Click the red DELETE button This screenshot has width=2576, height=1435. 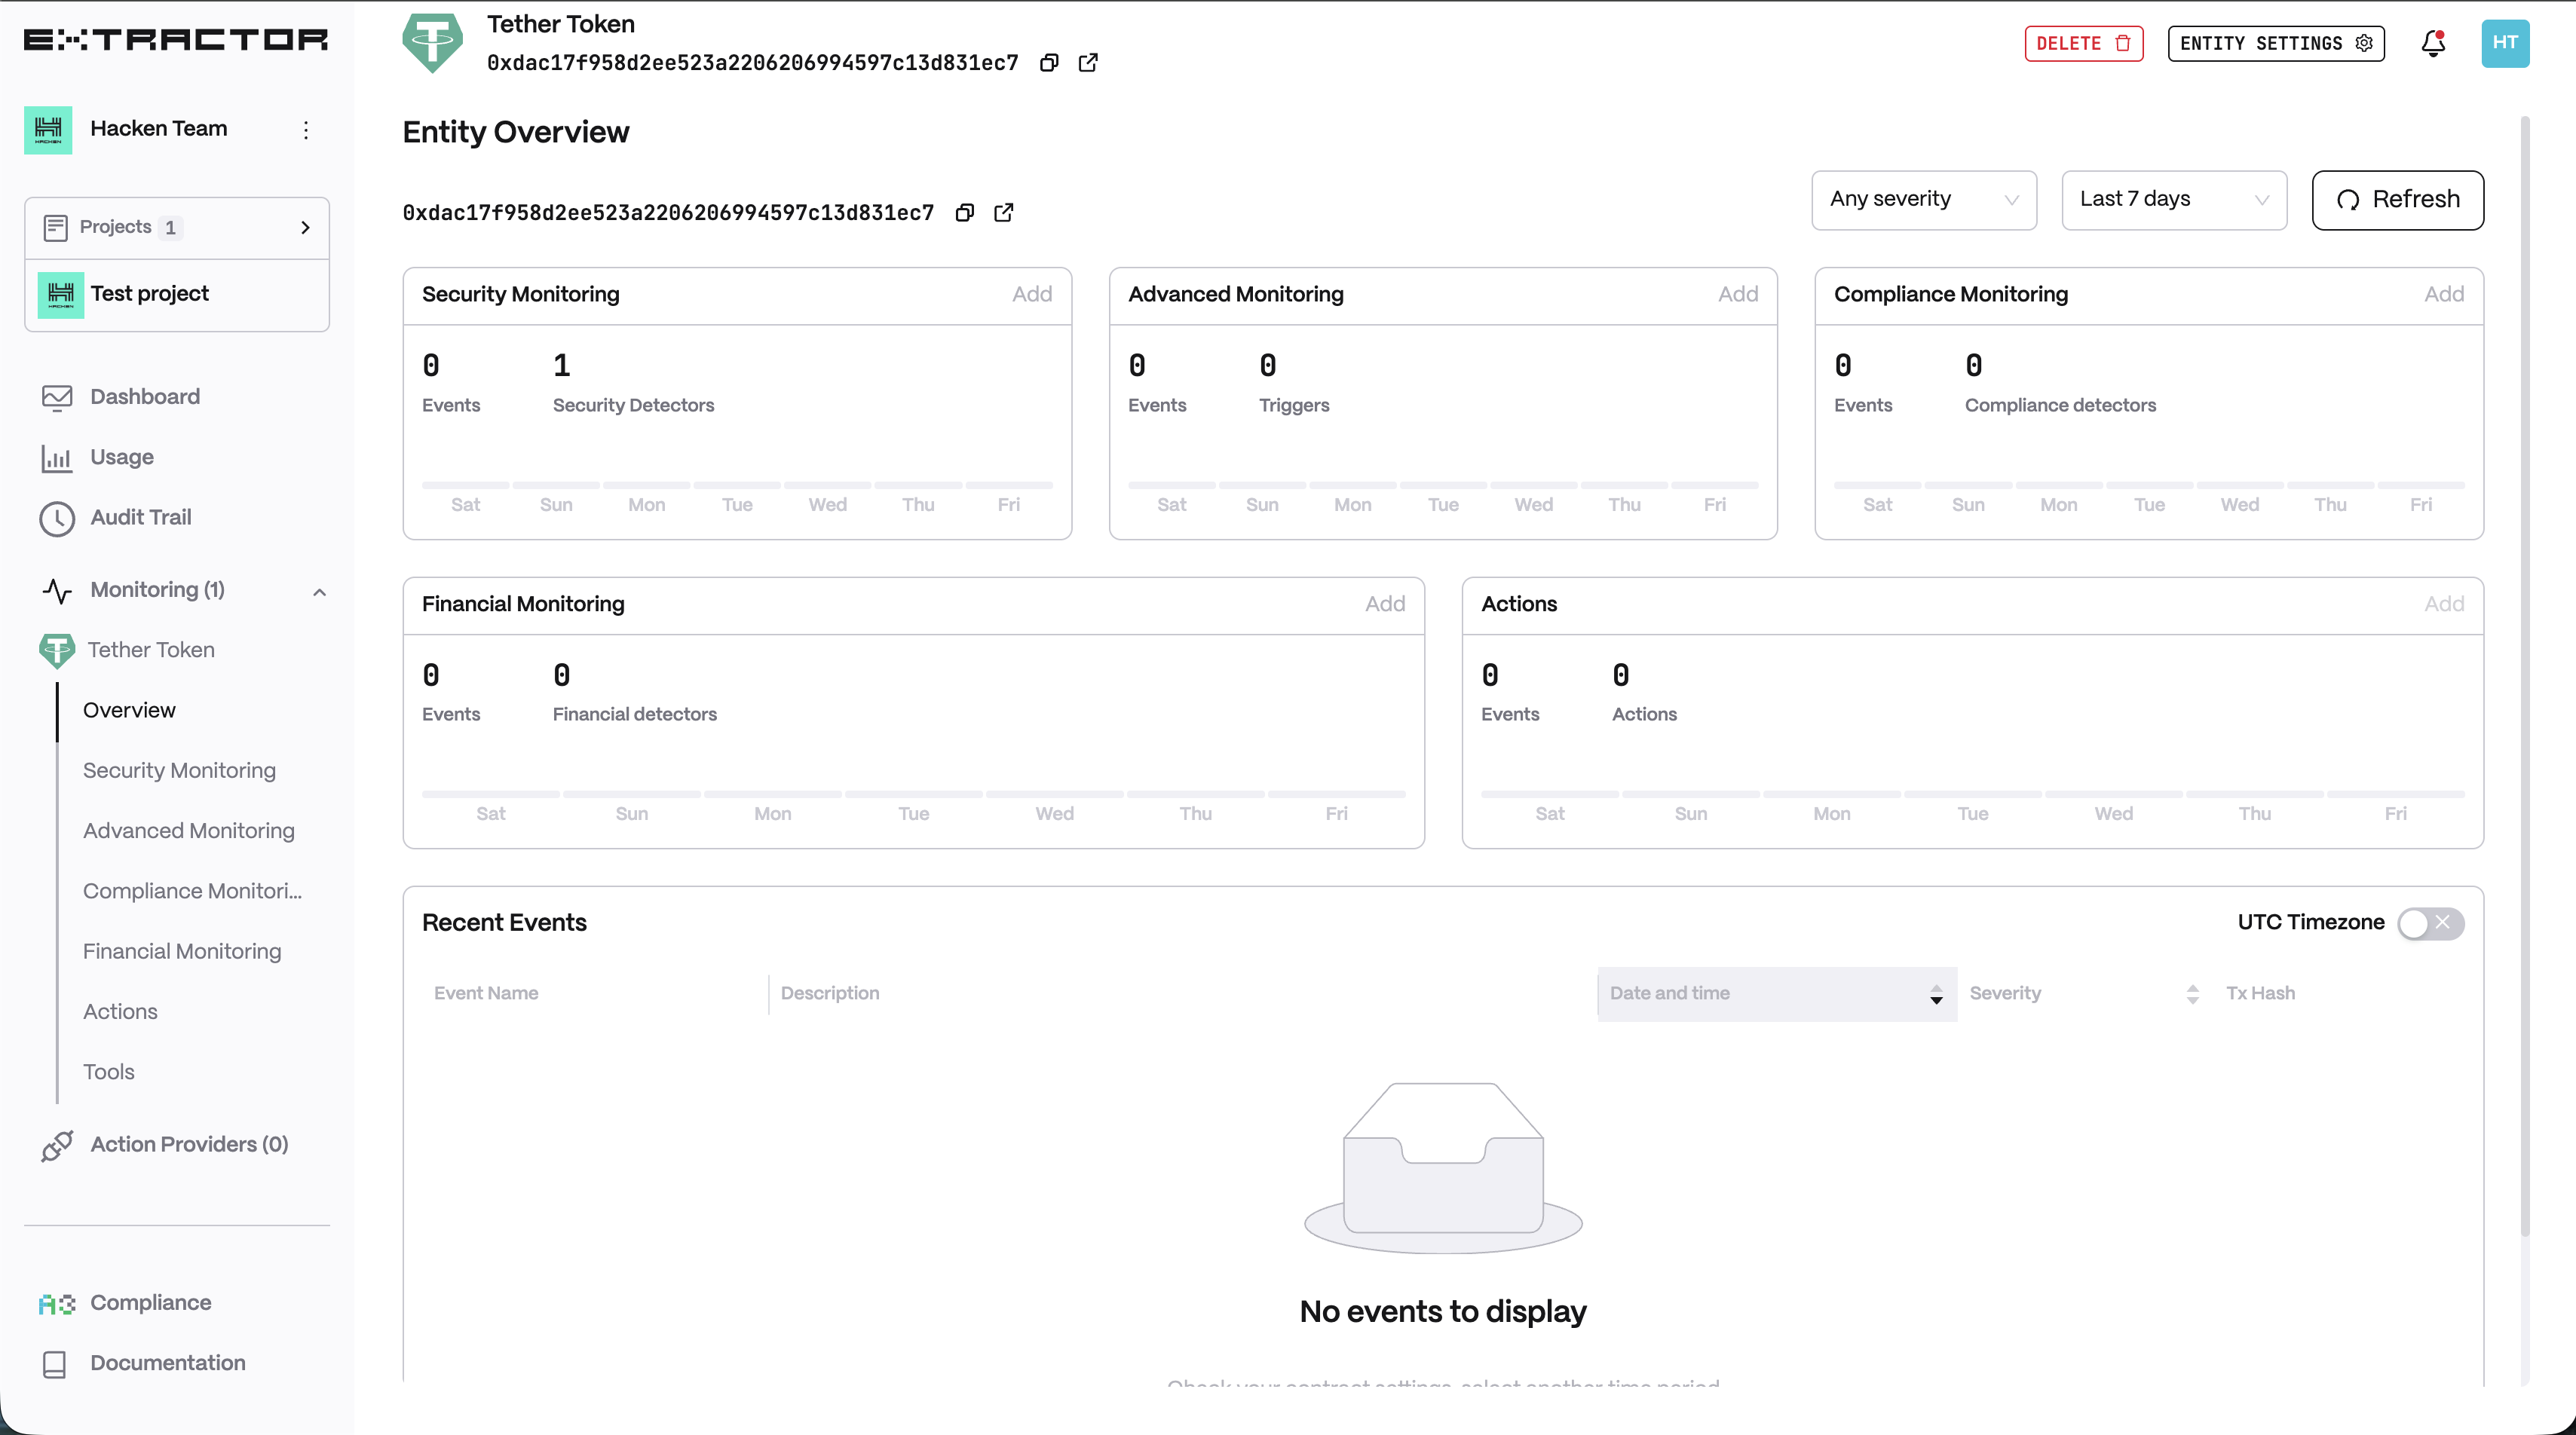(x=2083, y=43)
